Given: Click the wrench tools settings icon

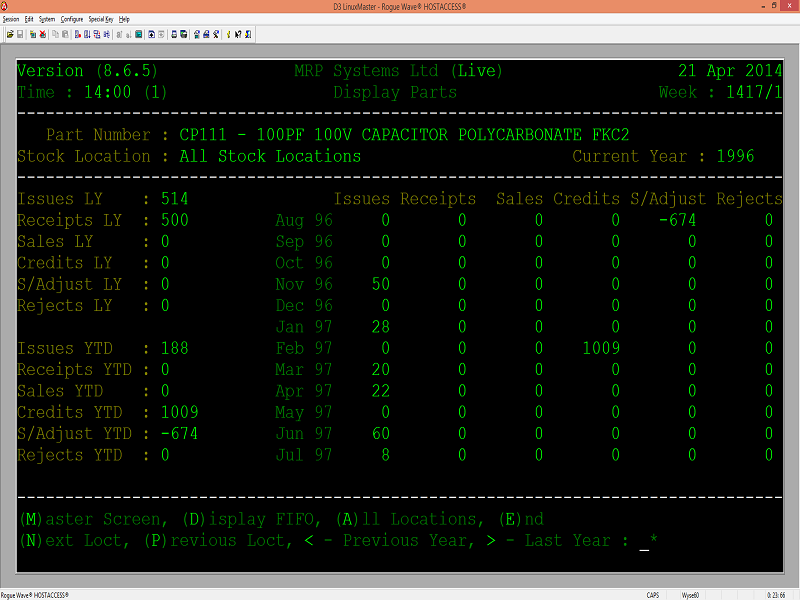Looking at the screenshot, I should (216, 34).
